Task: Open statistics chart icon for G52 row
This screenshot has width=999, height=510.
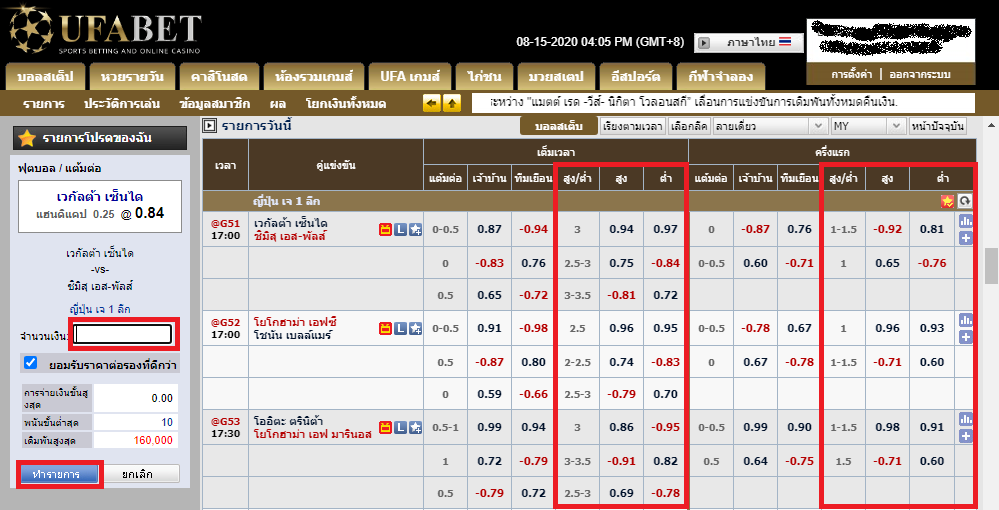Action: [966, 320]
